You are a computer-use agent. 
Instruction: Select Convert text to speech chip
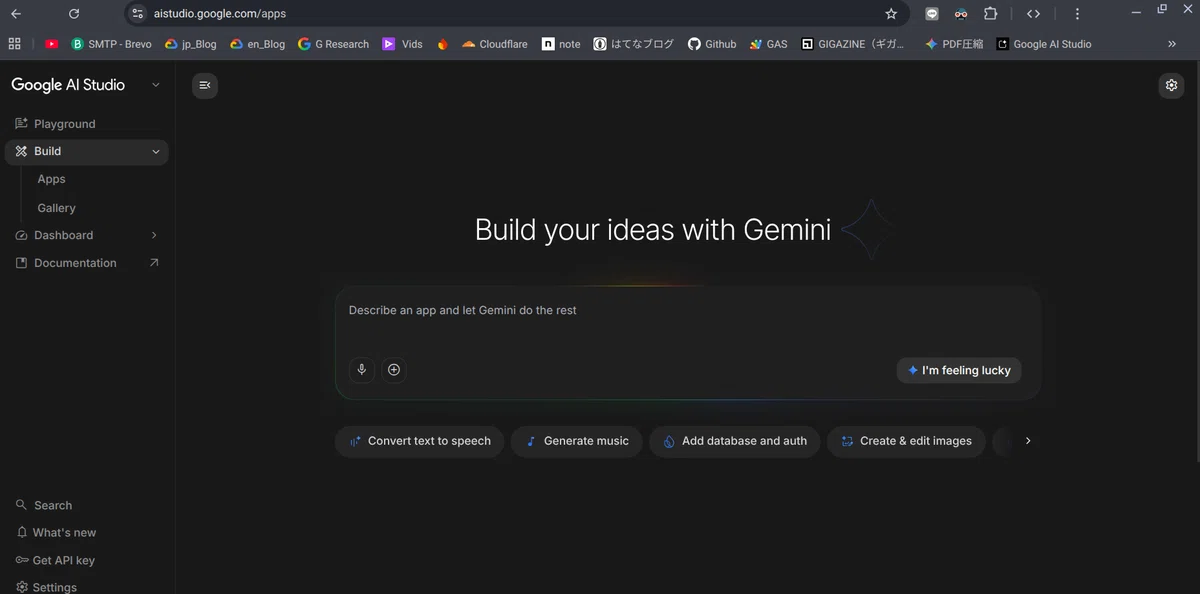pyautogui.click(x=420, y=441)
